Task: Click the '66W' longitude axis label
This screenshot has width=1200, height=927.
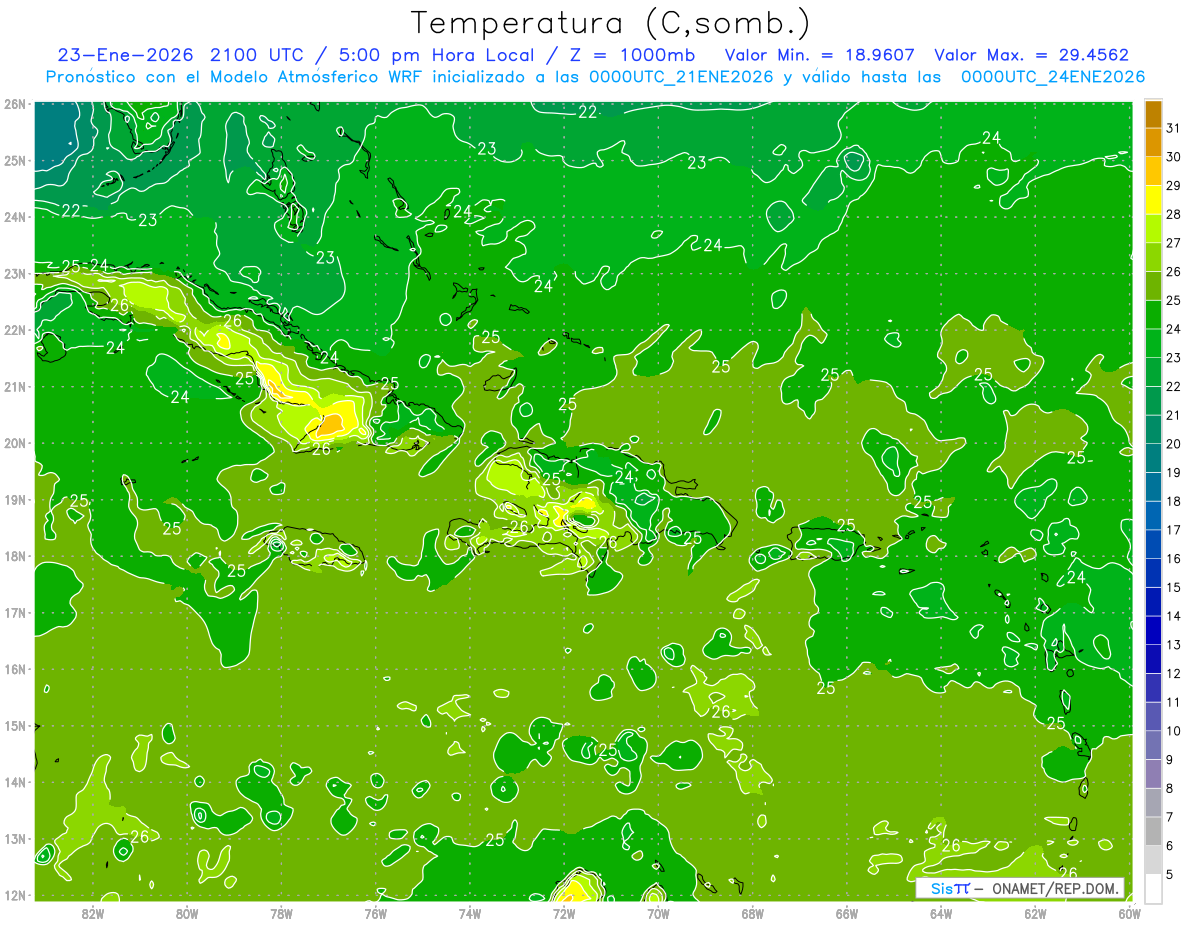Action: click(847, 913)
